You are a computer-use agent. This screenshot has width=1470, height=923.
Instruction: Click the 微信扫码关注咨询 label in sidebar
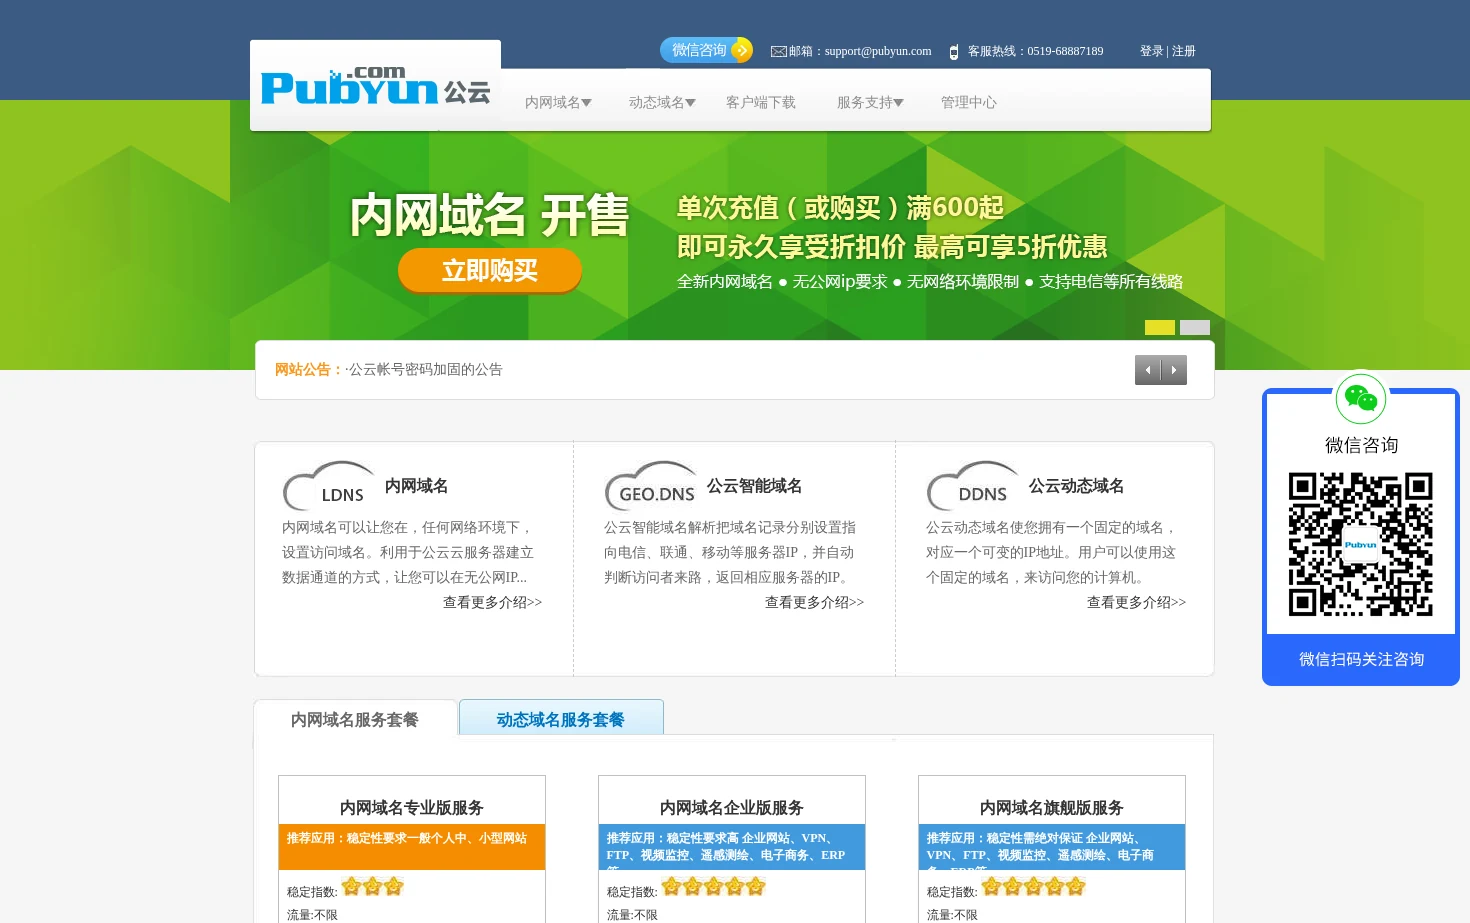[1361, 659]
